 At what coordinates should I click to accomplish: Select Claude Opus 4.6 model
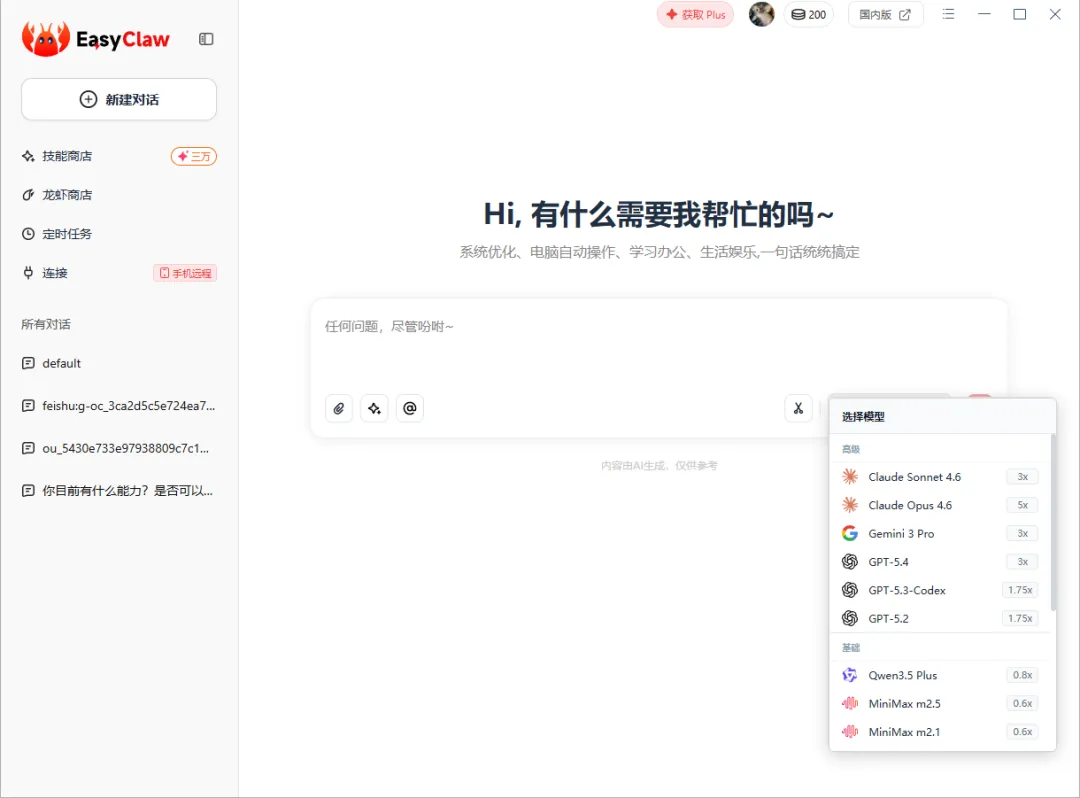(939, 505)
